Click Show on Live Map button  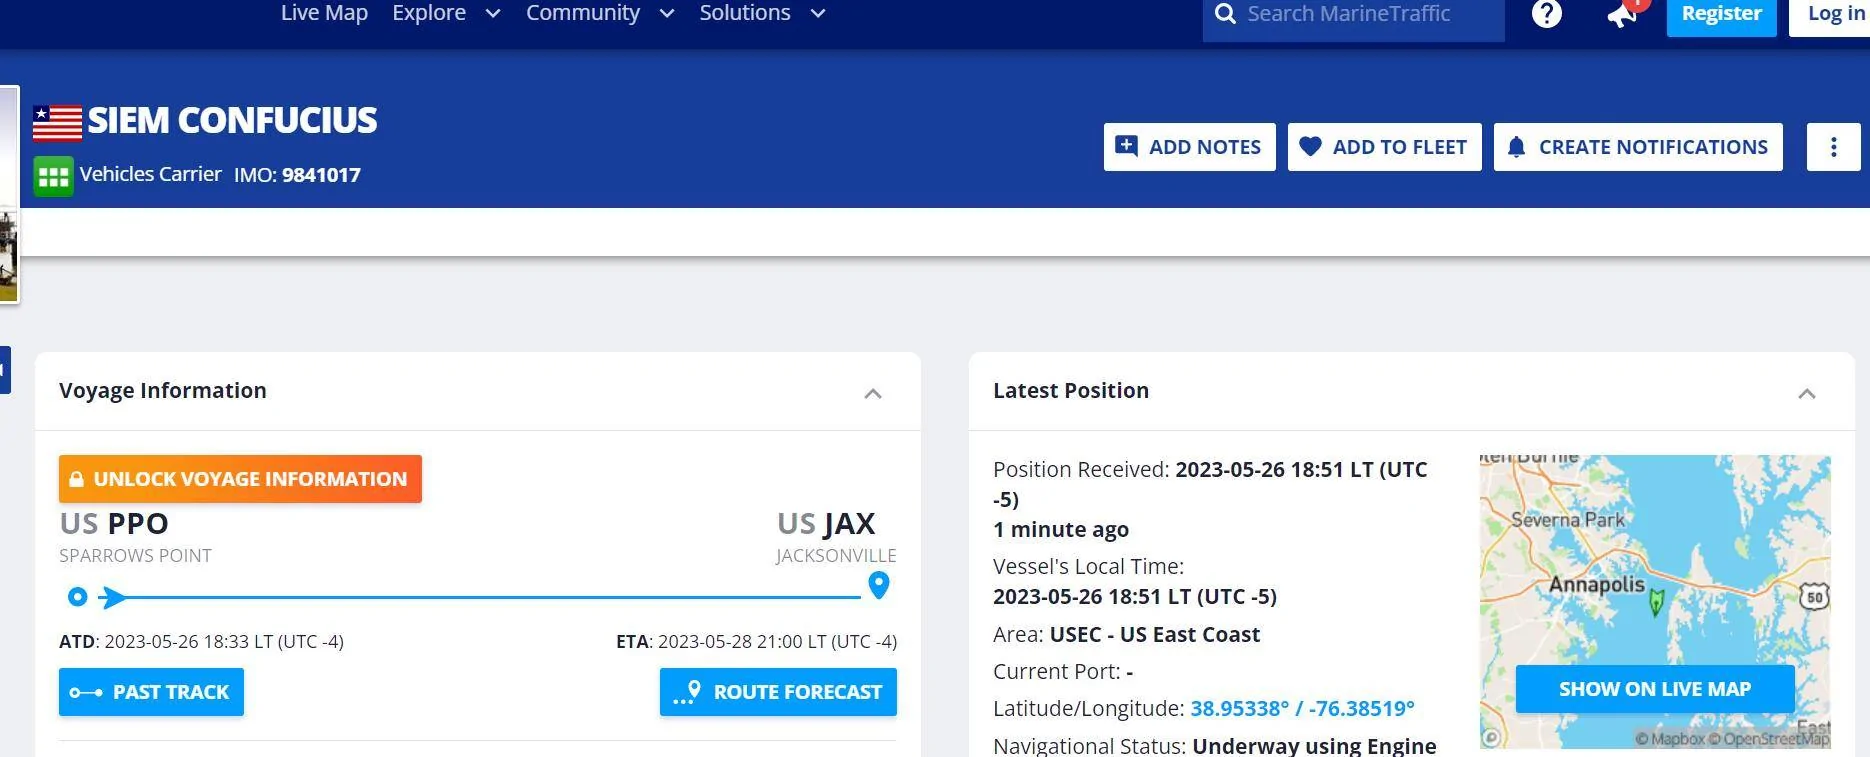coord(1655,689)
